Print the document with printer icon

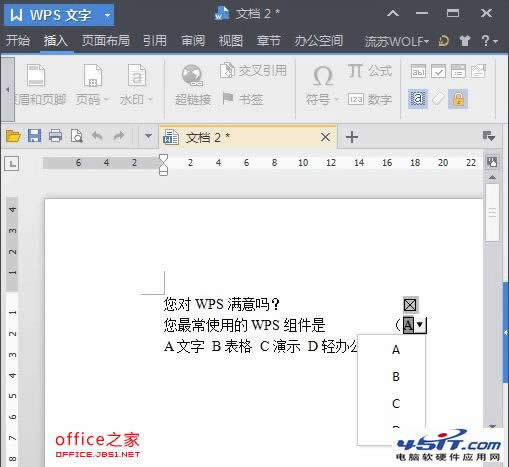click(x=55, y=136)
